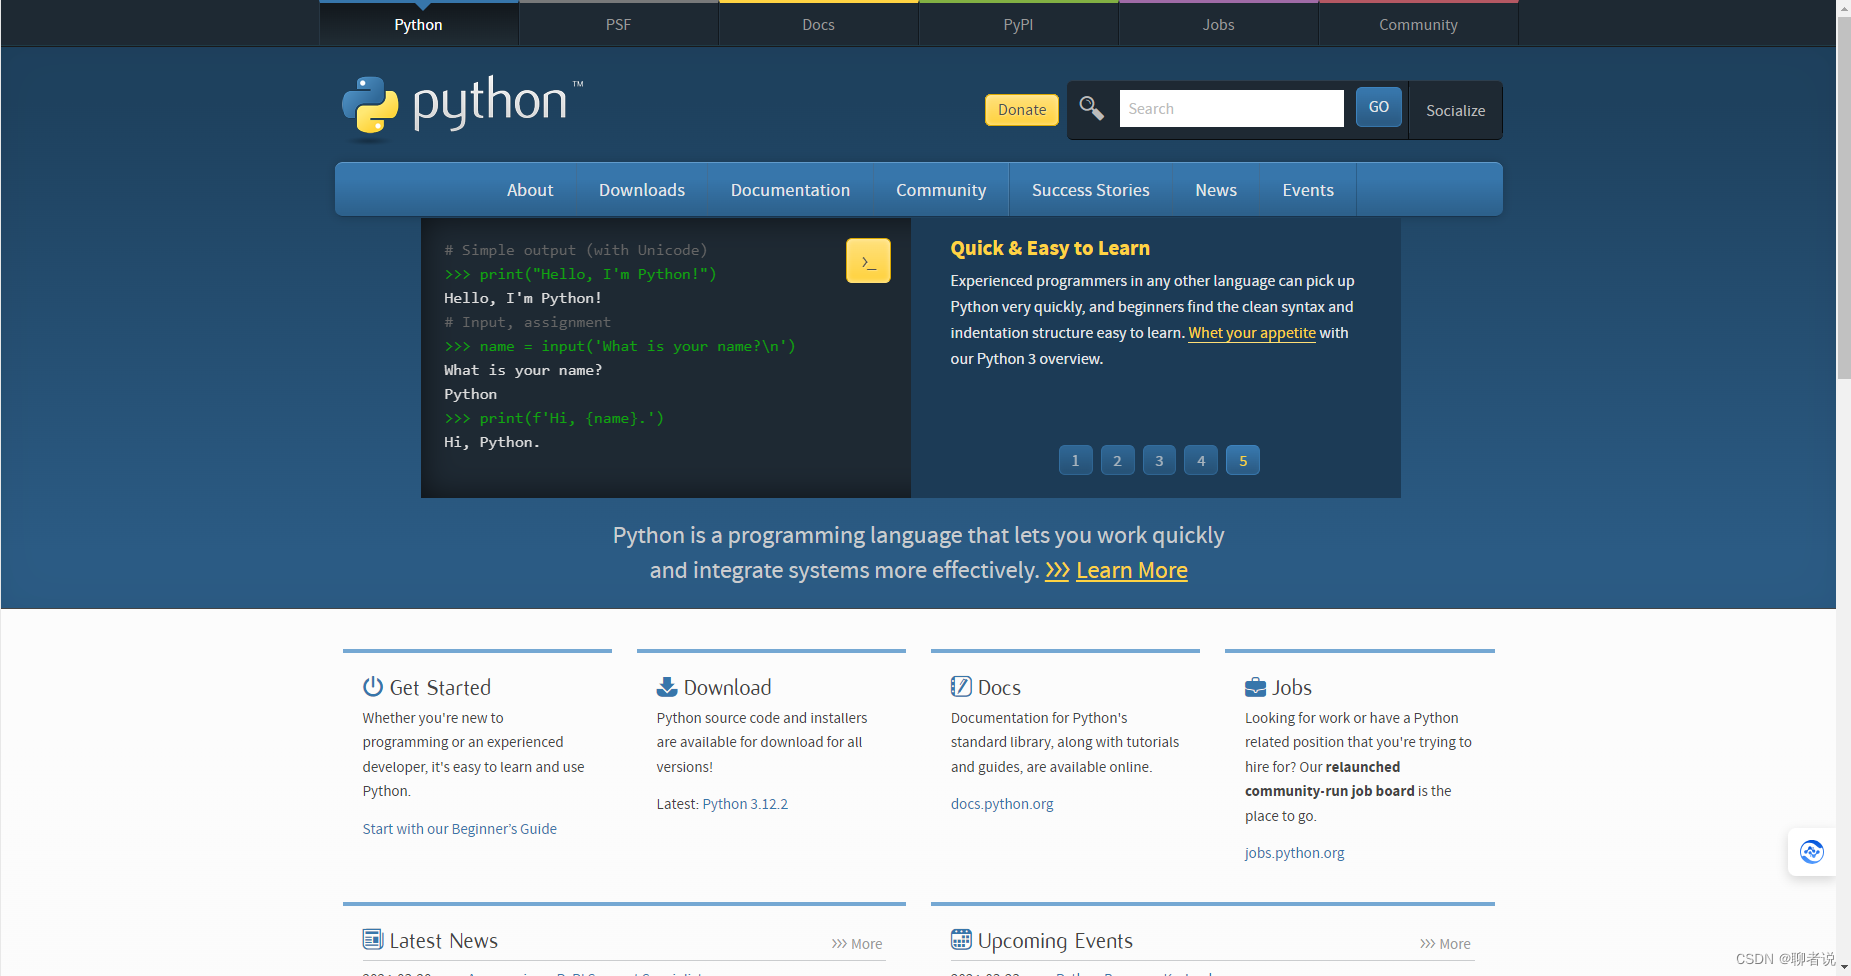Open the Downloads menu
The width and height of the screenshot is (1851, 976).
641,189
